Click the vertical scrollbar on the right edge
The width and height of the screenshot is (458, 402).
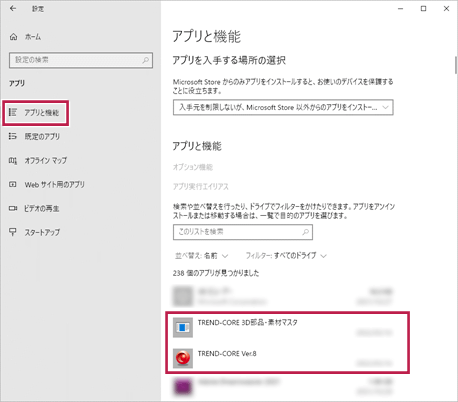pos(456,65)
